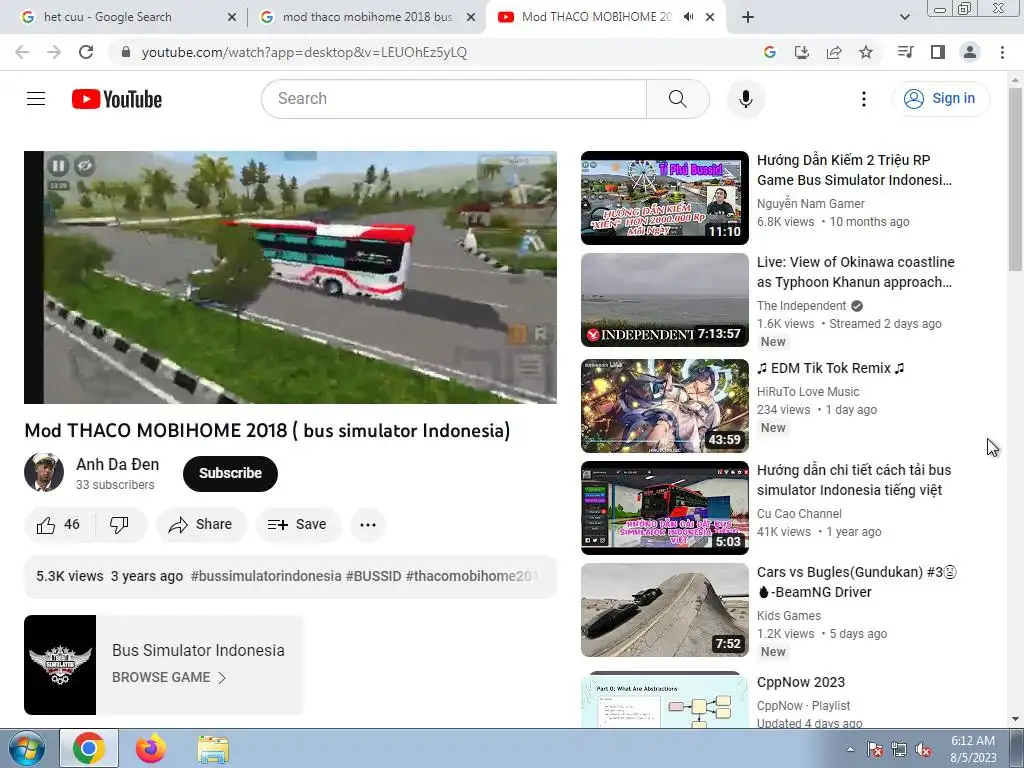Go to the YouTube home logo
Image resolution: width=1024 pixels, height=768 pixels.
[117, 99]
